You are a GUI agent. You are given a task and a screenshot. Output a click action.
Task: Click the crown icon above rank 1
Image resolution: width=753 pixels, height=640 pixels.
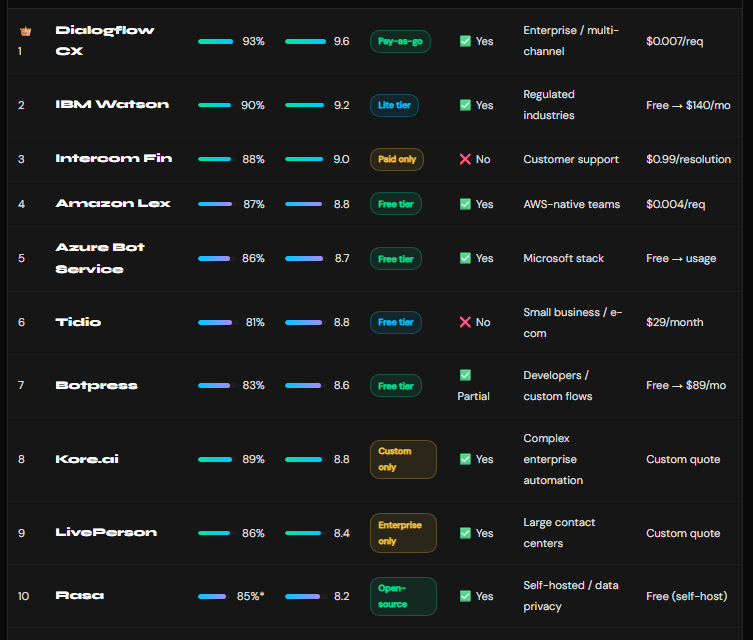tap(25, 31)
